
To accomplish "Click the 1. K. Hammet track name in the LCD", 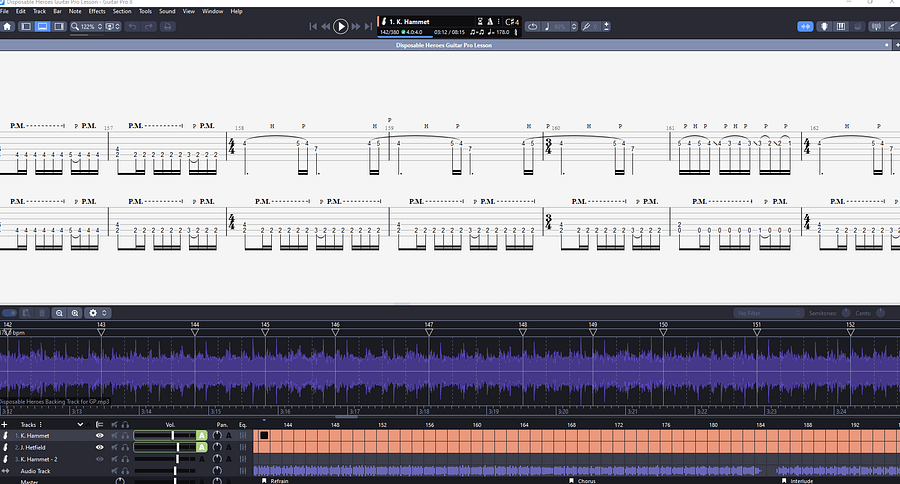I will [x=409, y=22].
